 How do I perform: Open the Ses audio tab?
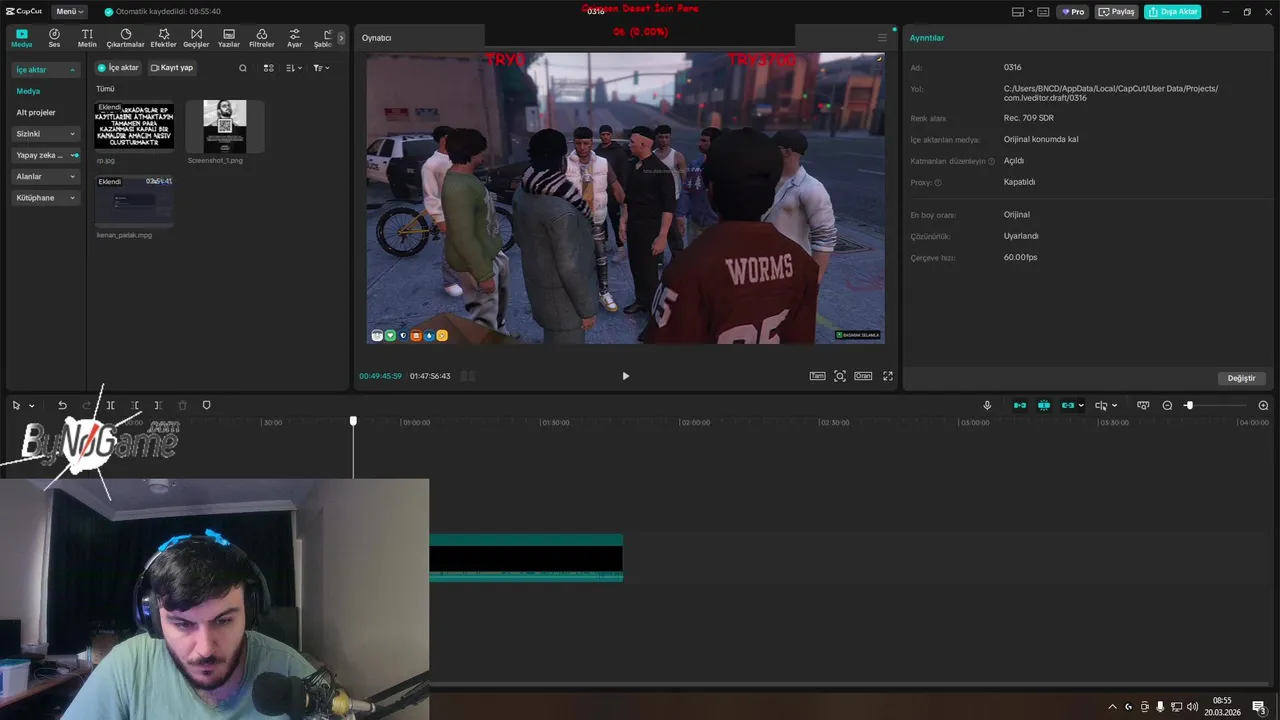(54, 38)
